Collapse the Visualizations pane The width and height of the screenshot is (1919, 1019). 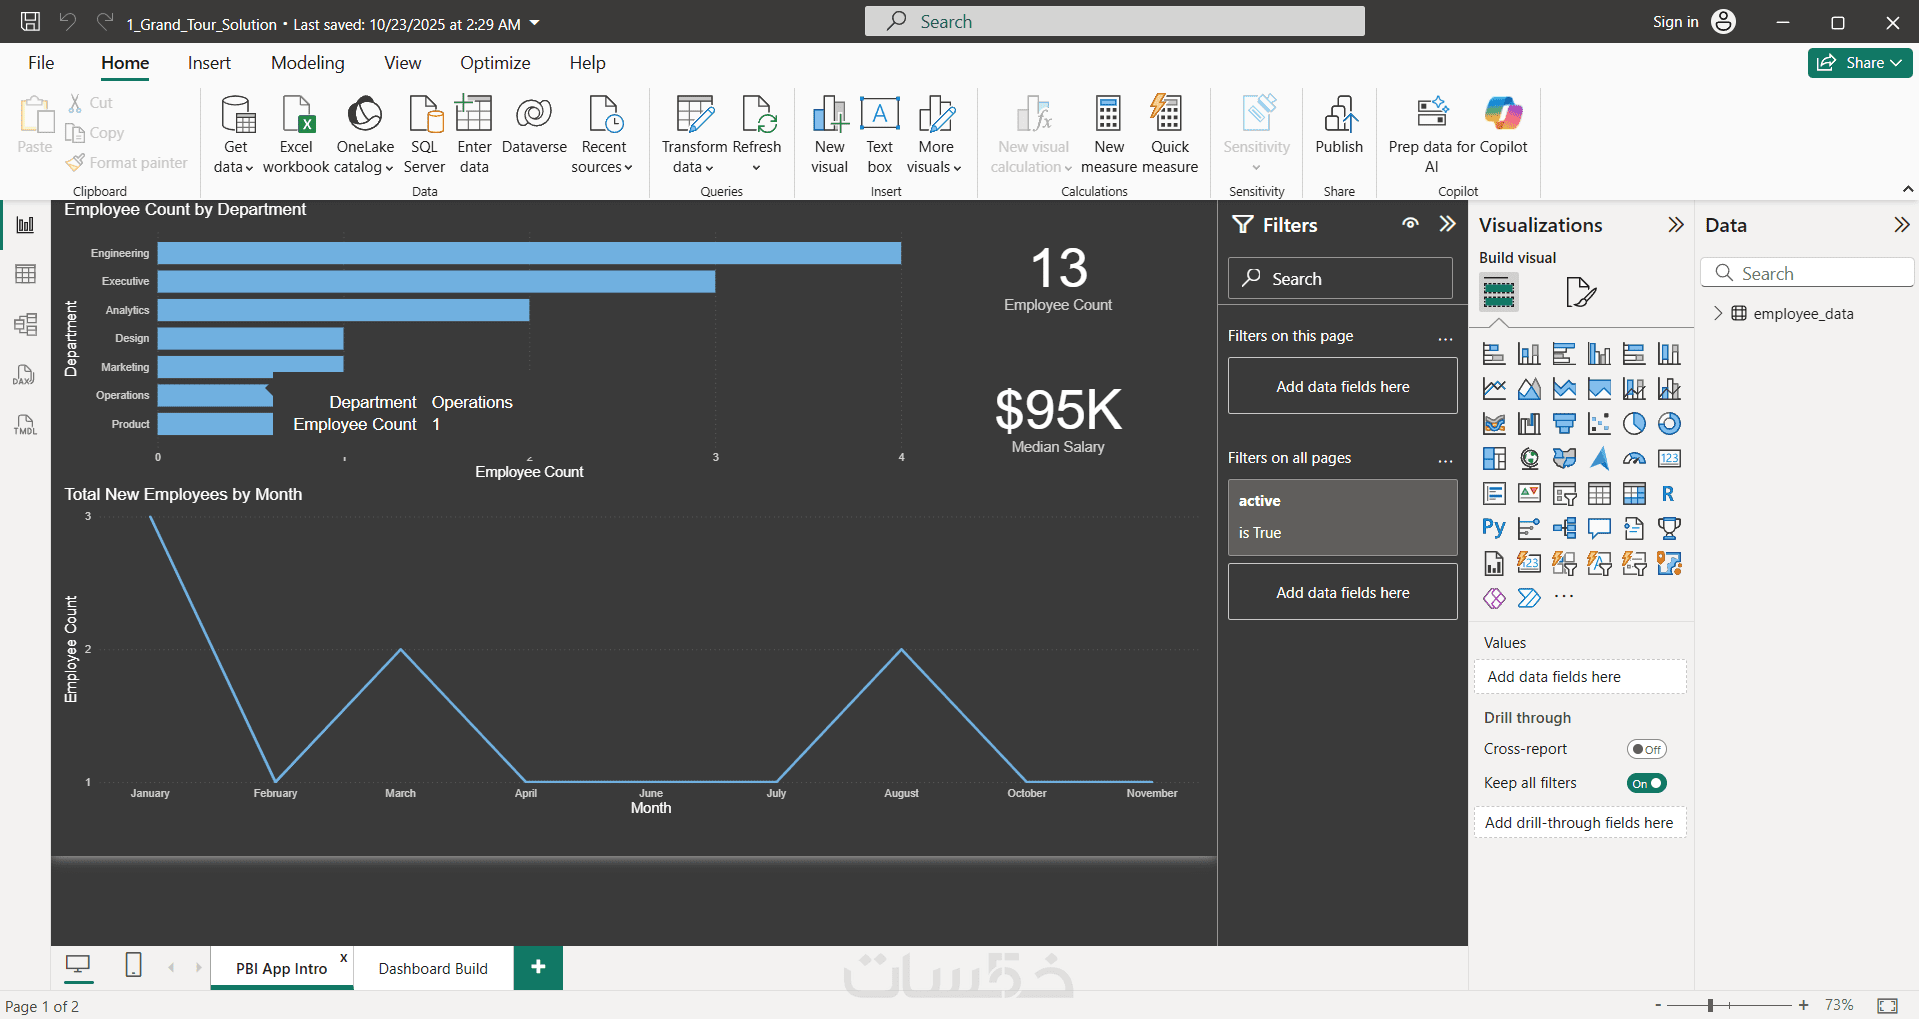(x=1676, y=225)
